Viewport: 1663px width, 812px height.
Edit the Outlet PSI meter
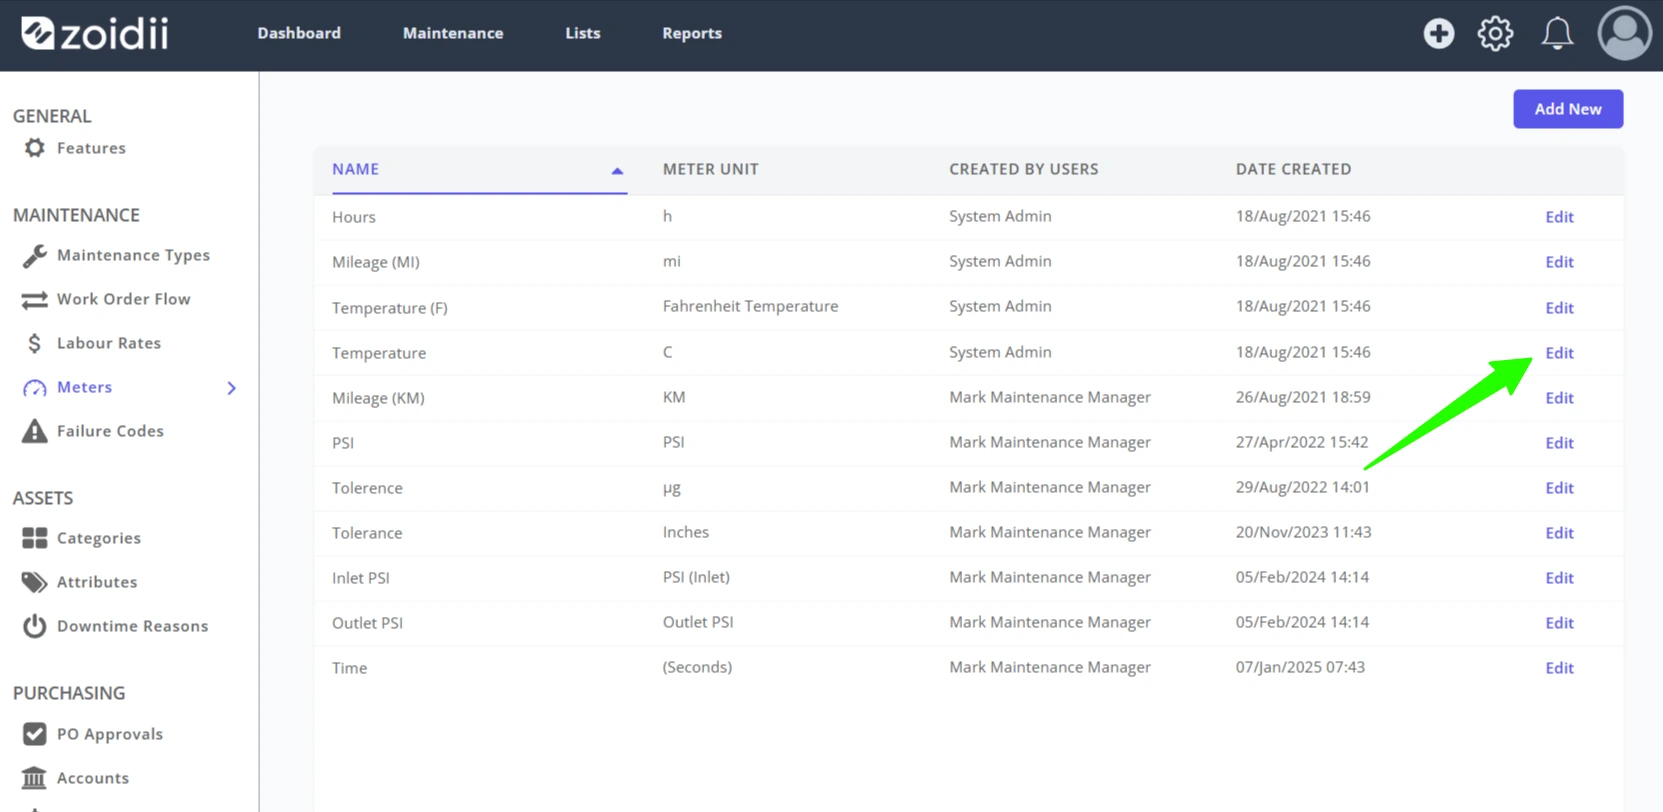click(x=1559, y=623)
